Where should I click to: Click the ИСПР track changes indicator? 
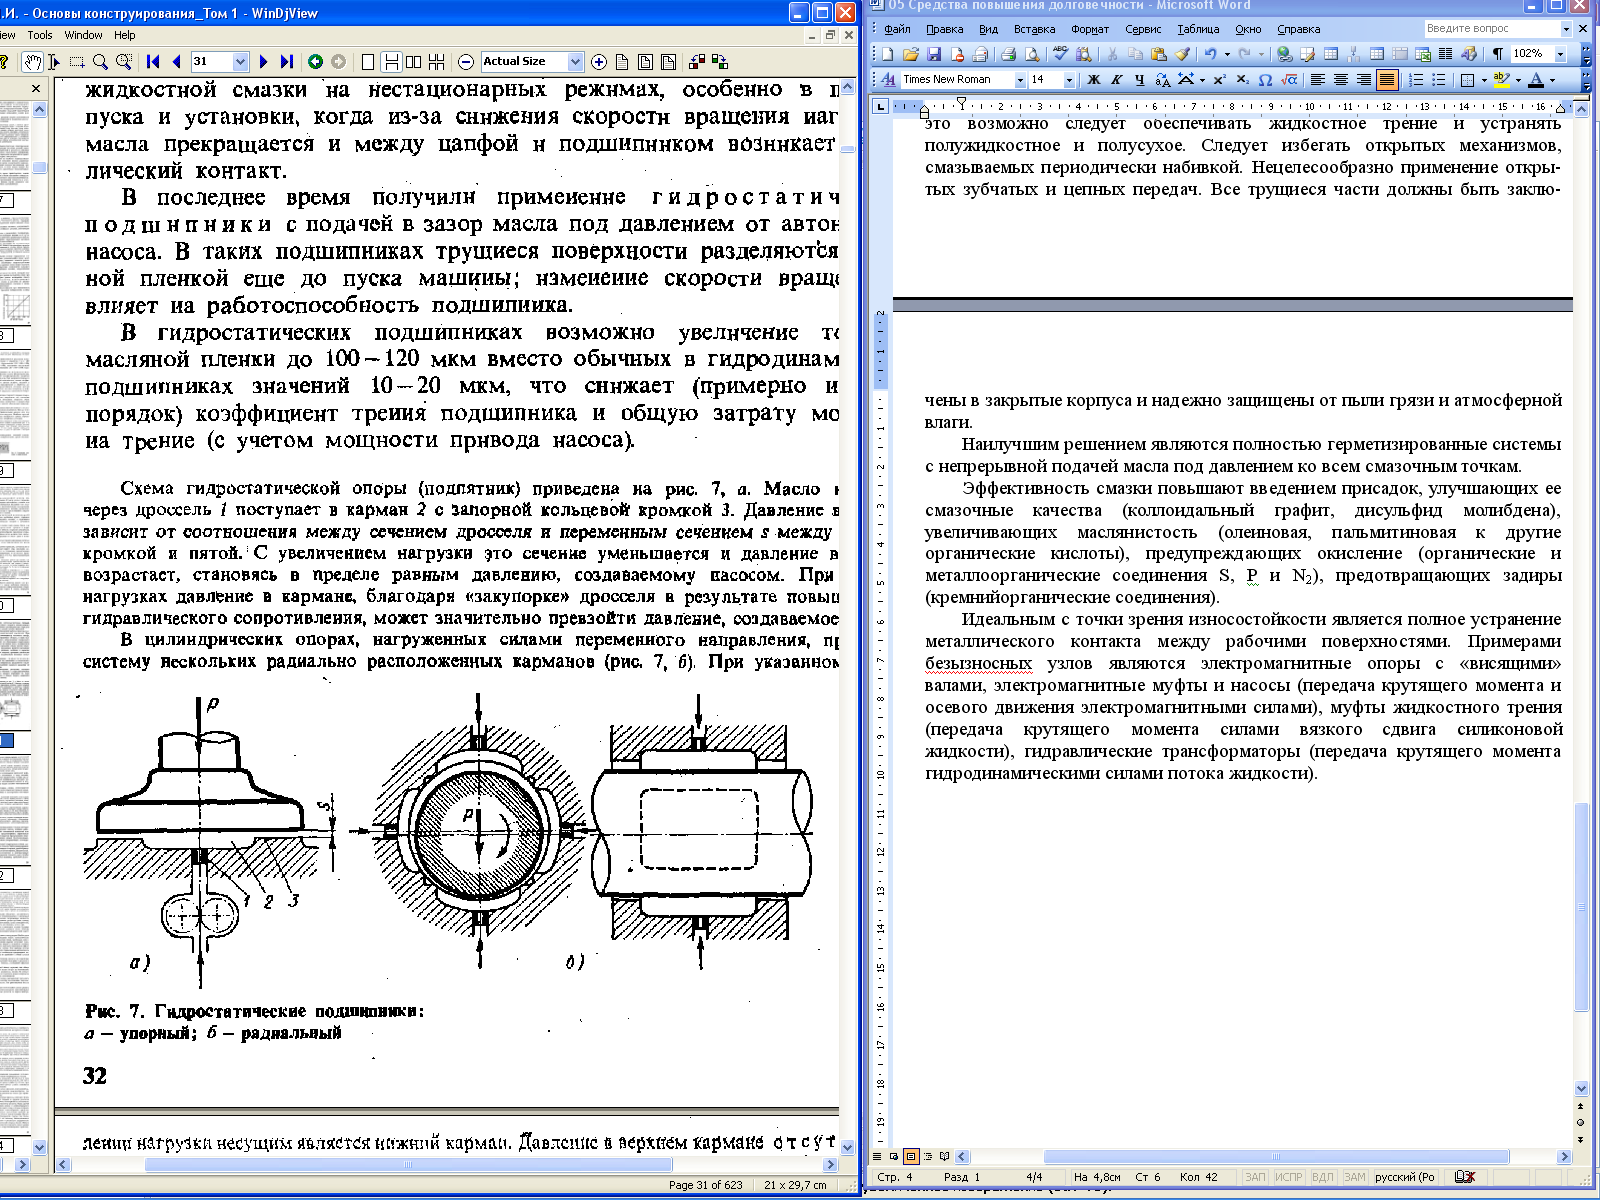click(x=1288, y=1177)
